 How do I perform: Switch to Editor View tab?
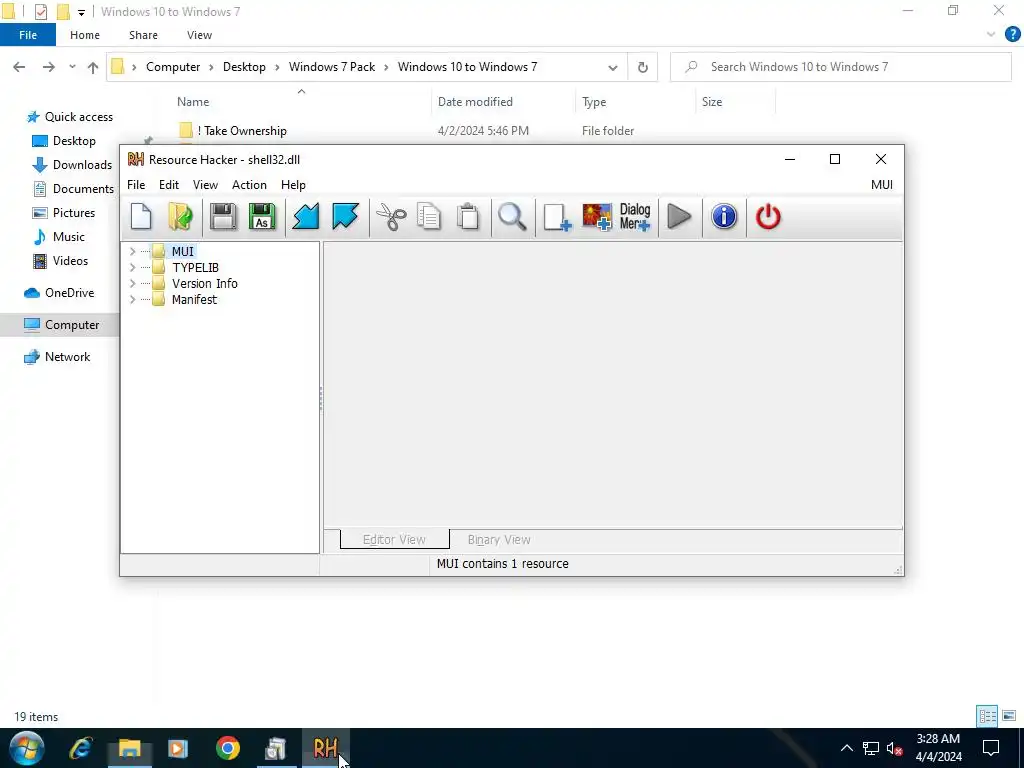(394, 539)
